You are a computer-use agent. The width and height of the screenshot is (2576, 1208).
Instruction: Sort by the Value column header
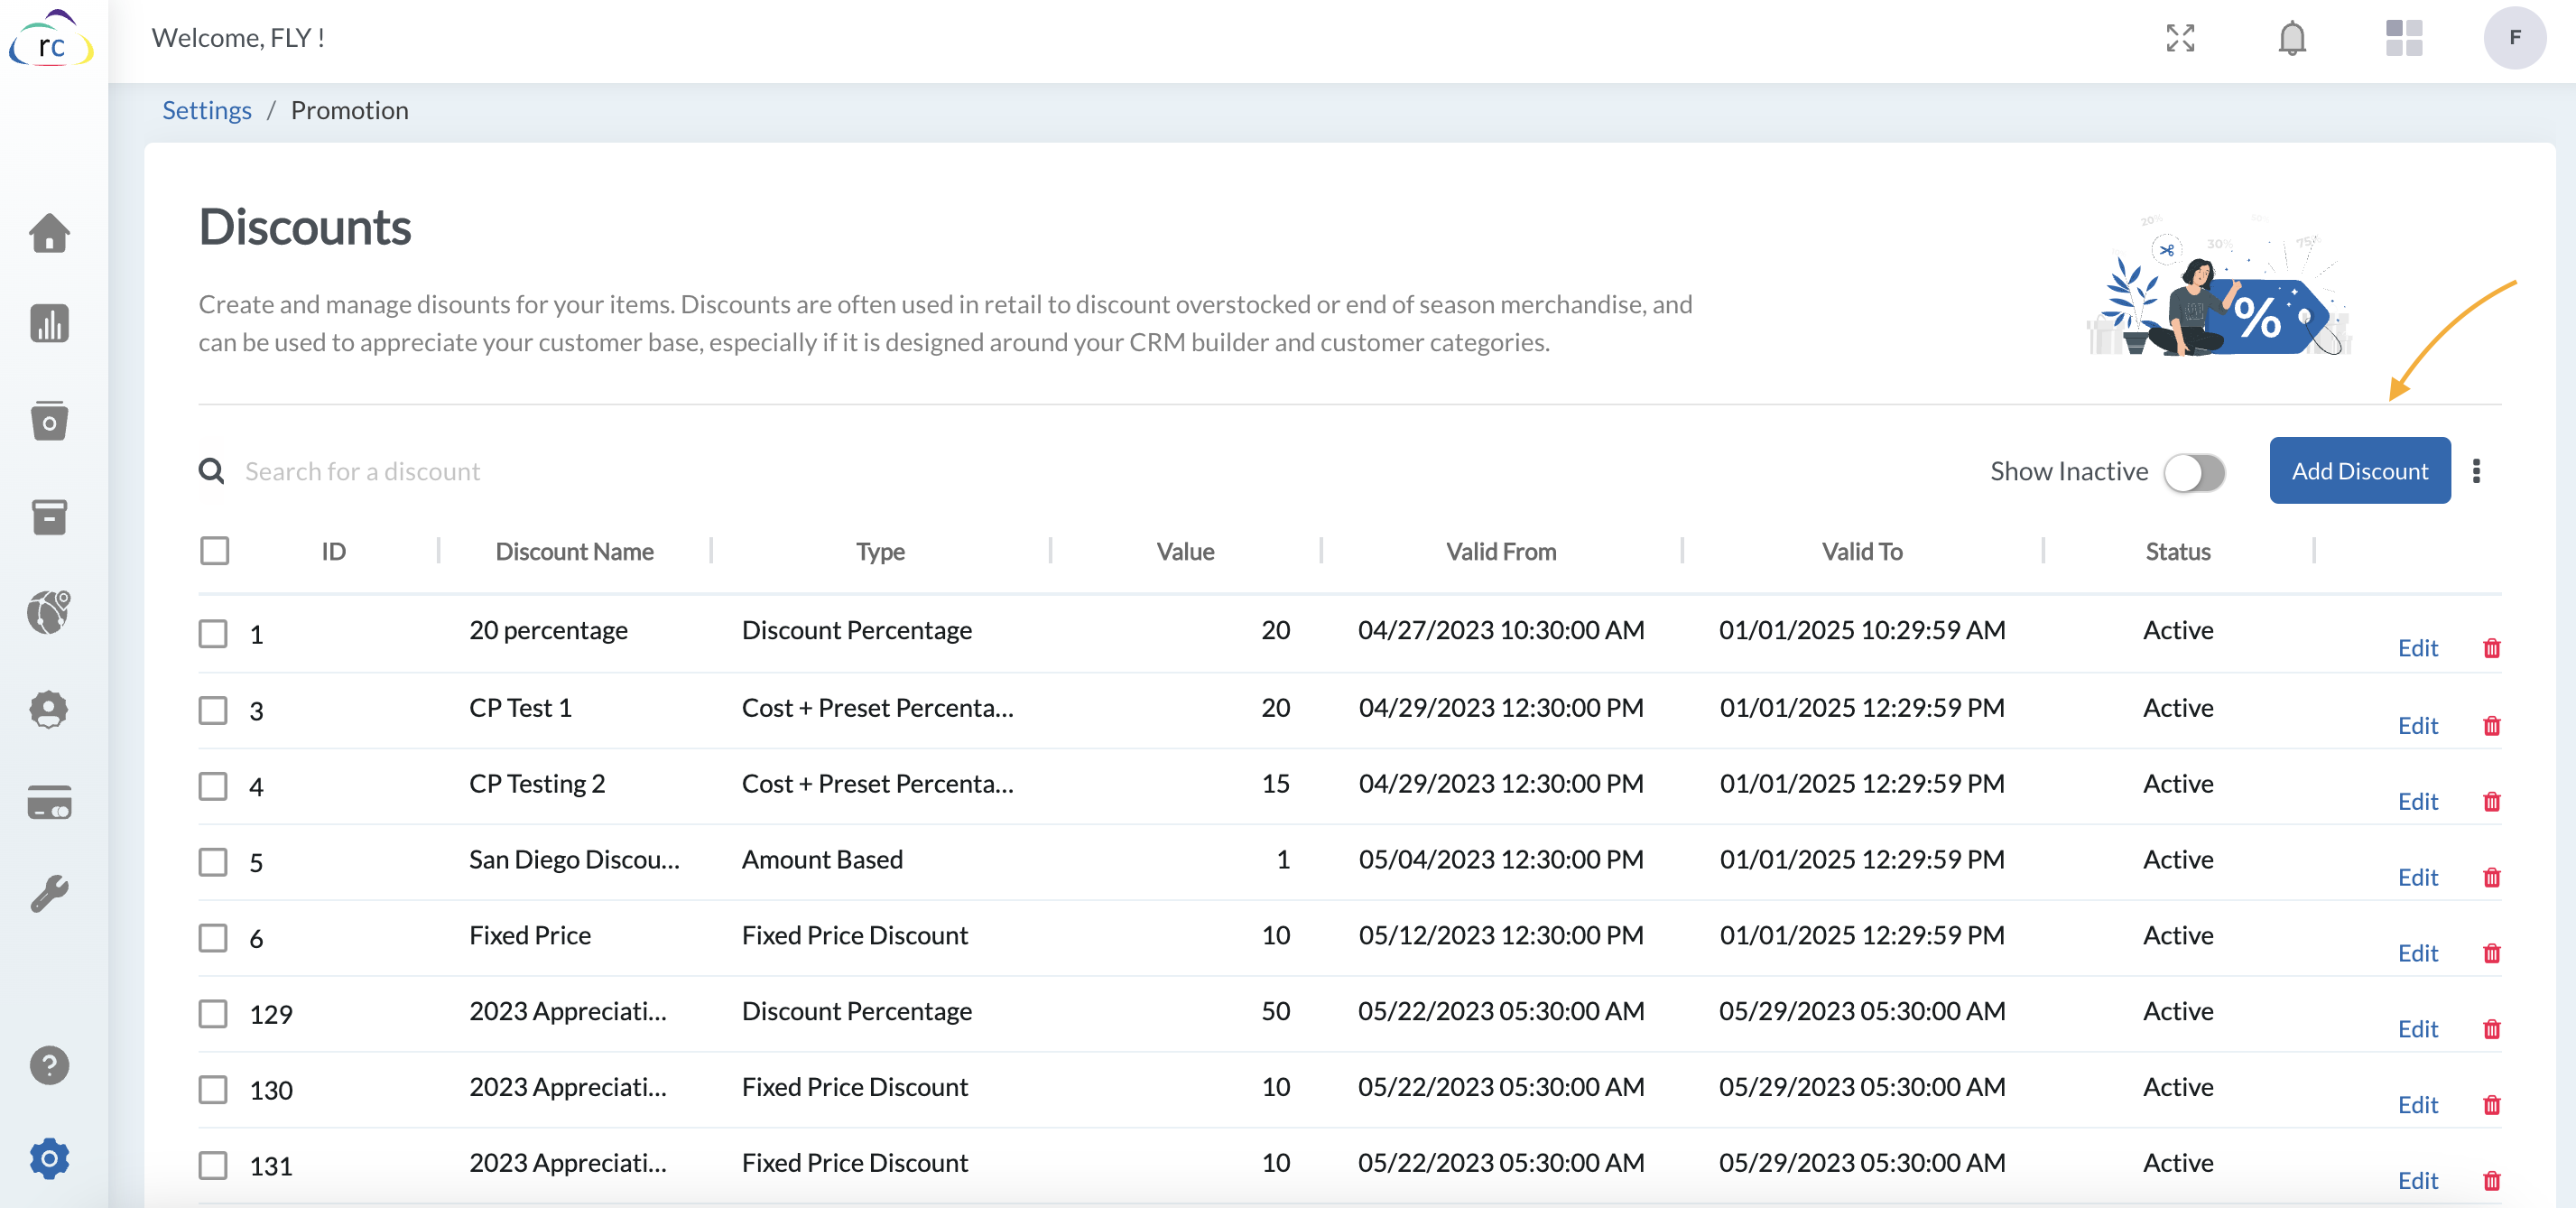[x=1185, y=551]
